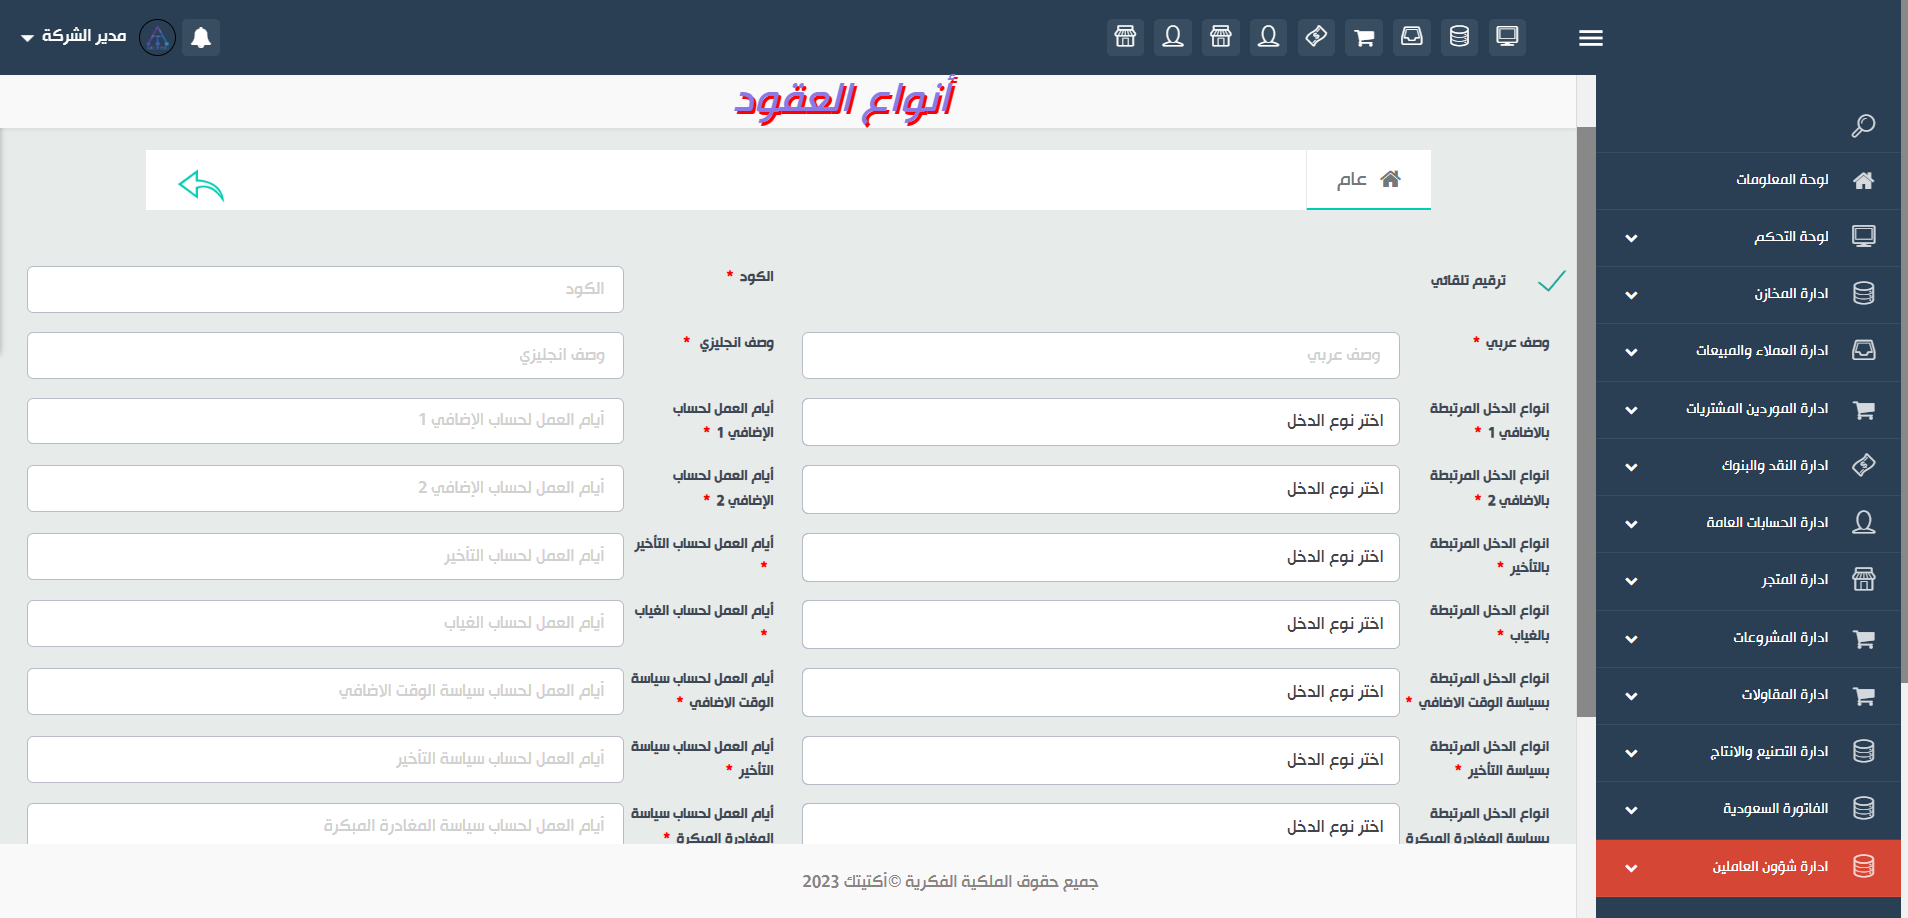Open notifications bell icon
Screen dimensions: 1908x918
(201, 37)
